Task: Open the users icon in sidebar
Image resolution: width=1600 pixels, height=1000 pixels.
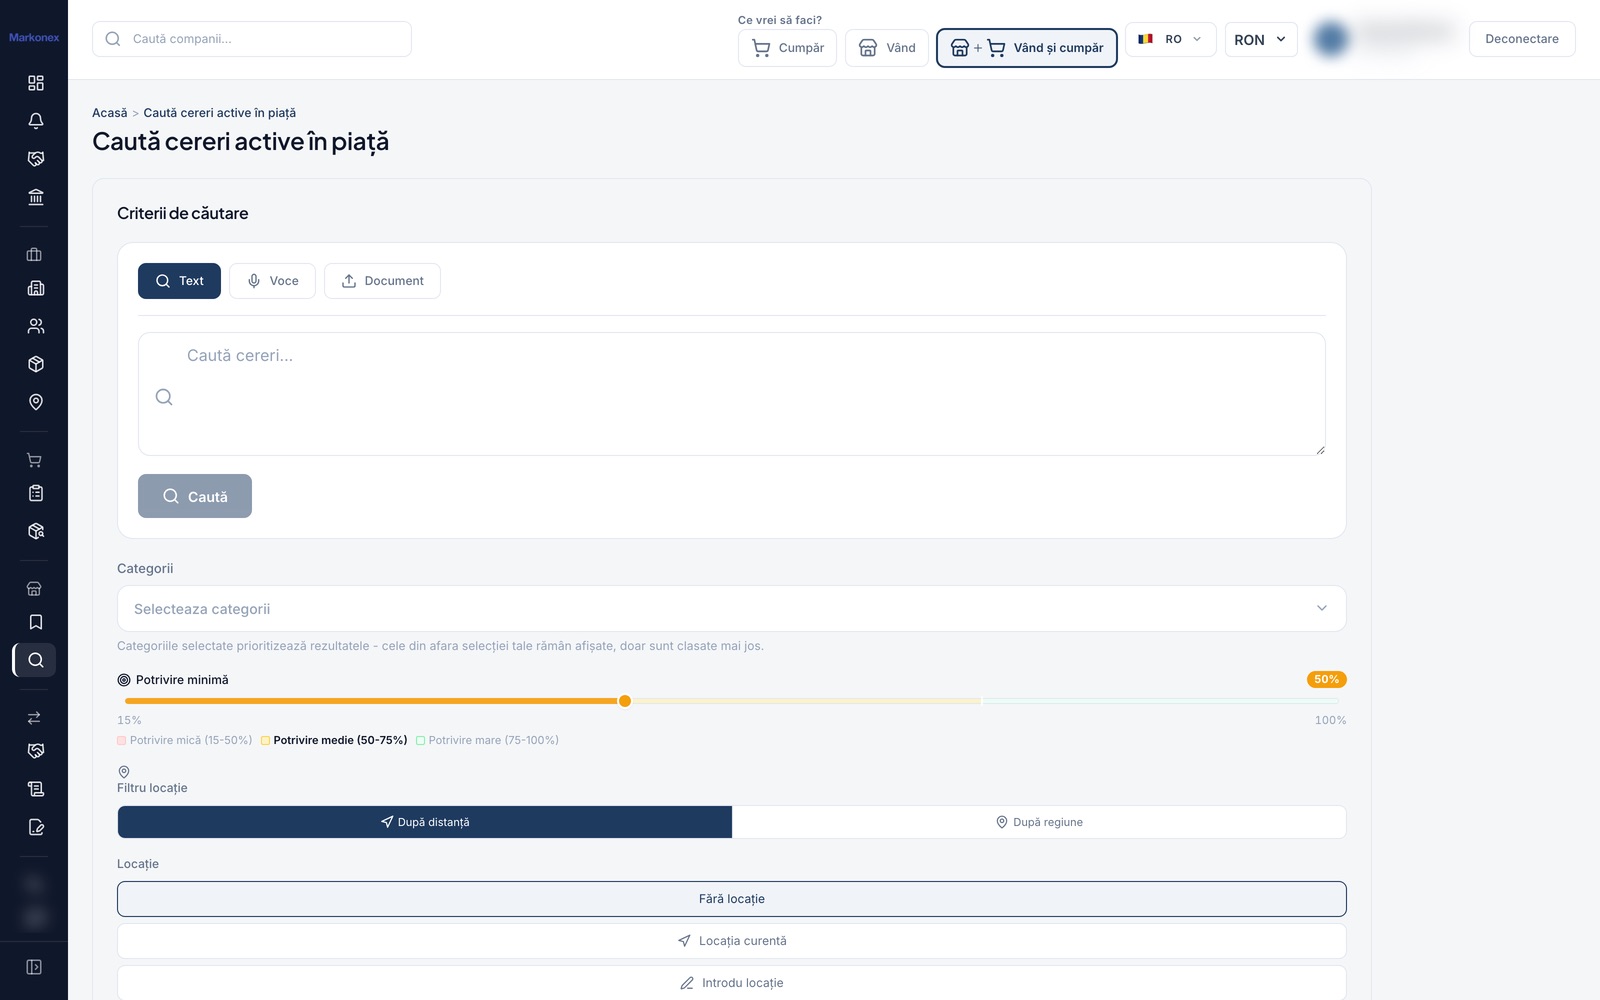Action: (x=36, y=326)
